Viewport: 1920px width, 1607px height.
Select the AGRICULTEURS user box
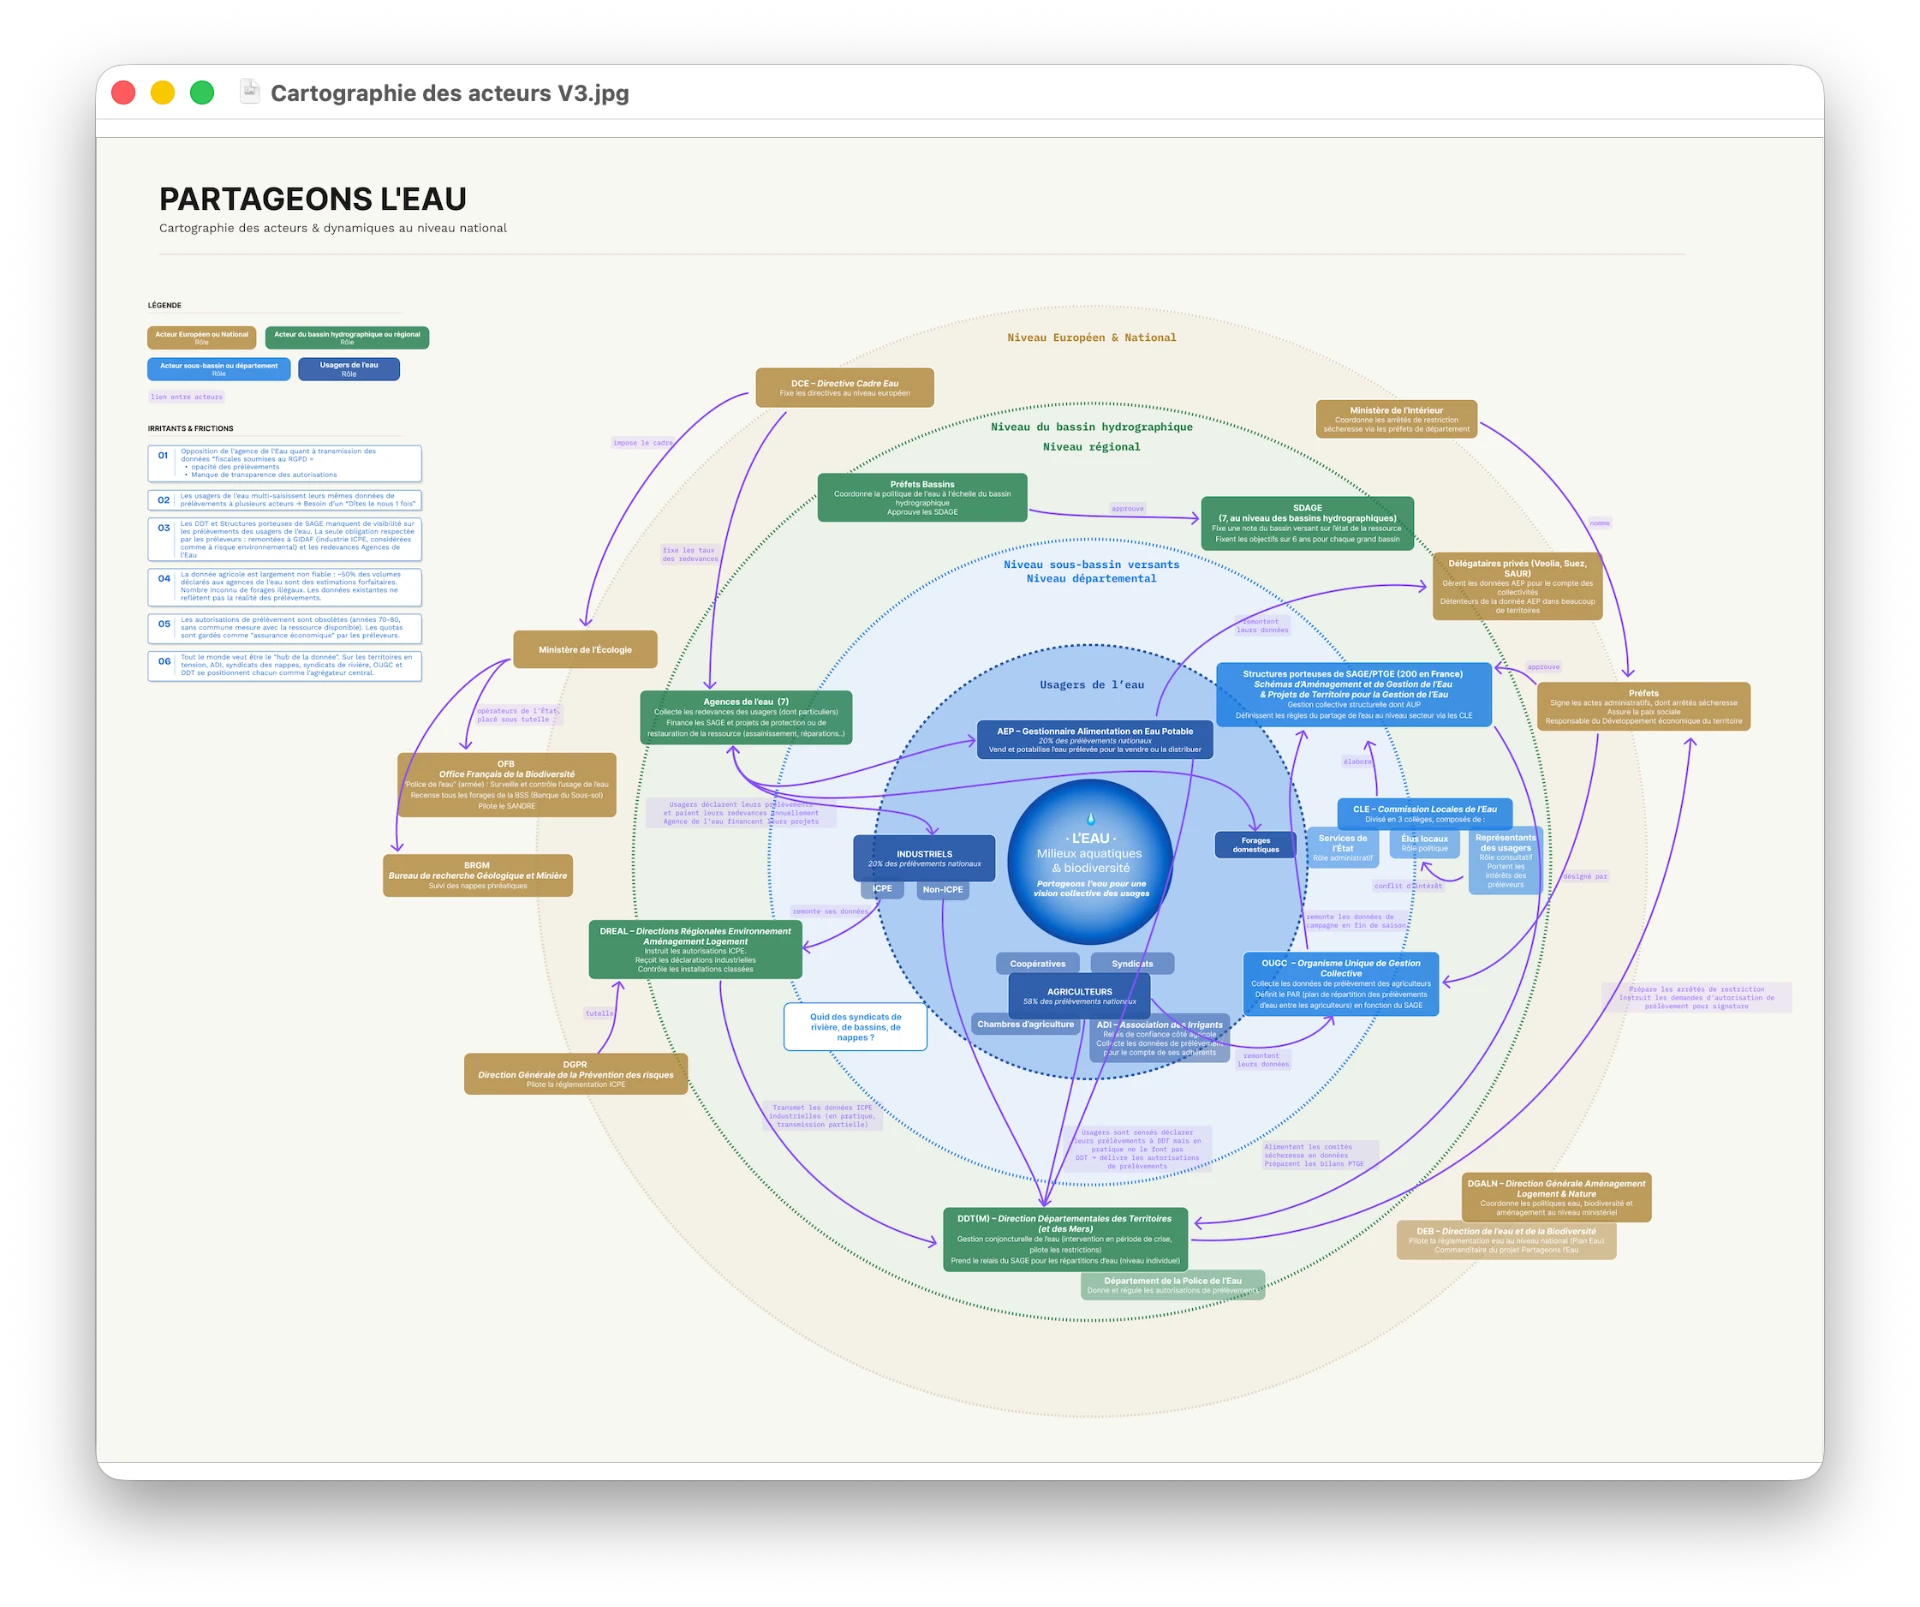(1079, 996)
